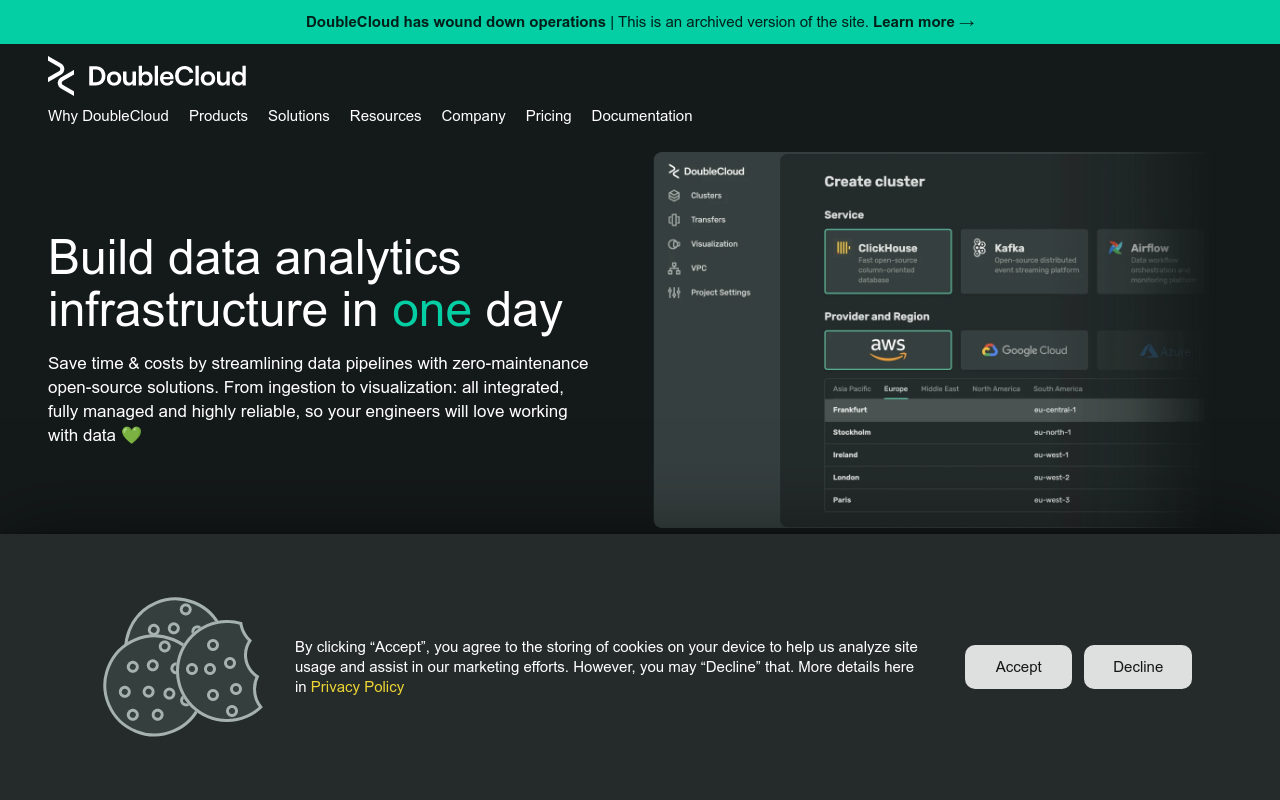The image size is (1280, 800).
Task: Switch to the Asia Pacific region tab
Action: (852, 389)
